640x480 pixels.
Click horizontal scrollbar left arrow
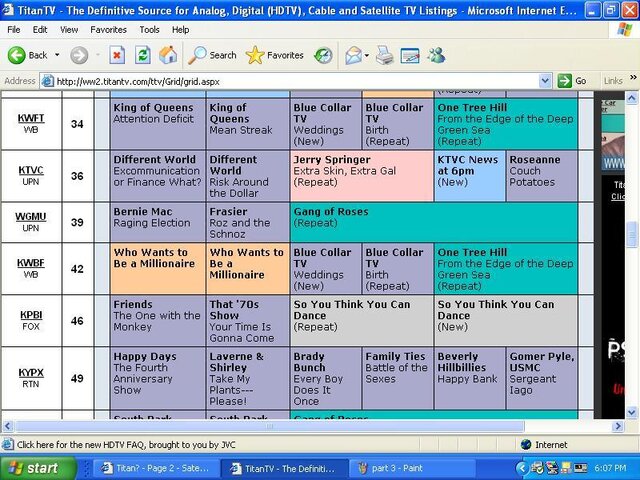point(8,427)
